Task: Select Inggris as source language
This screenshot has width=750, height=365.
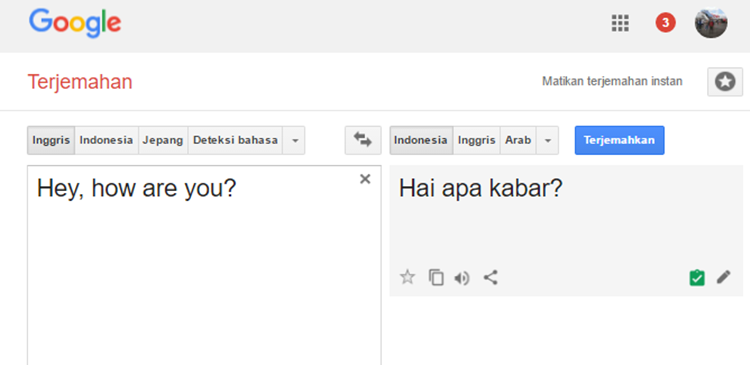Action: [51, 140]
